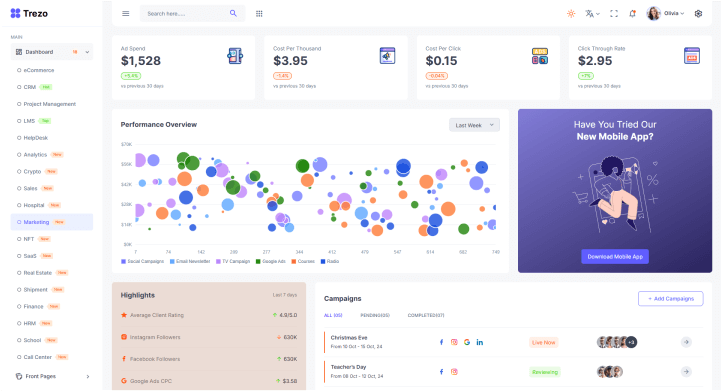This screenshot has width=721, height=391.
Task: Click the search magnifier icon
Action: [233, 13]
